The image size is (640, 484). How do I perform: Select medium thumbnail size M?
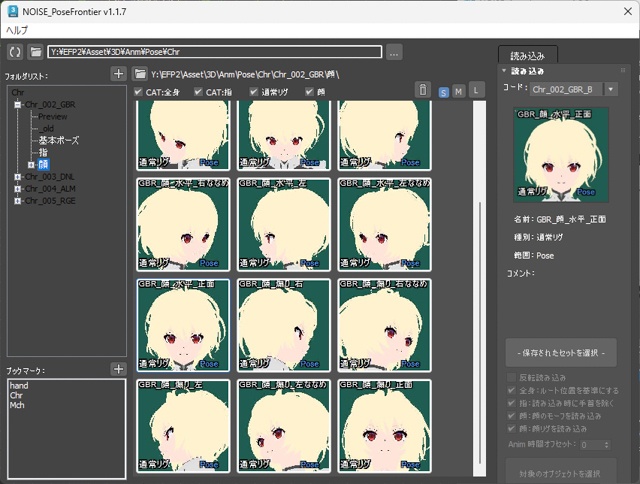(x=459, y=92)
